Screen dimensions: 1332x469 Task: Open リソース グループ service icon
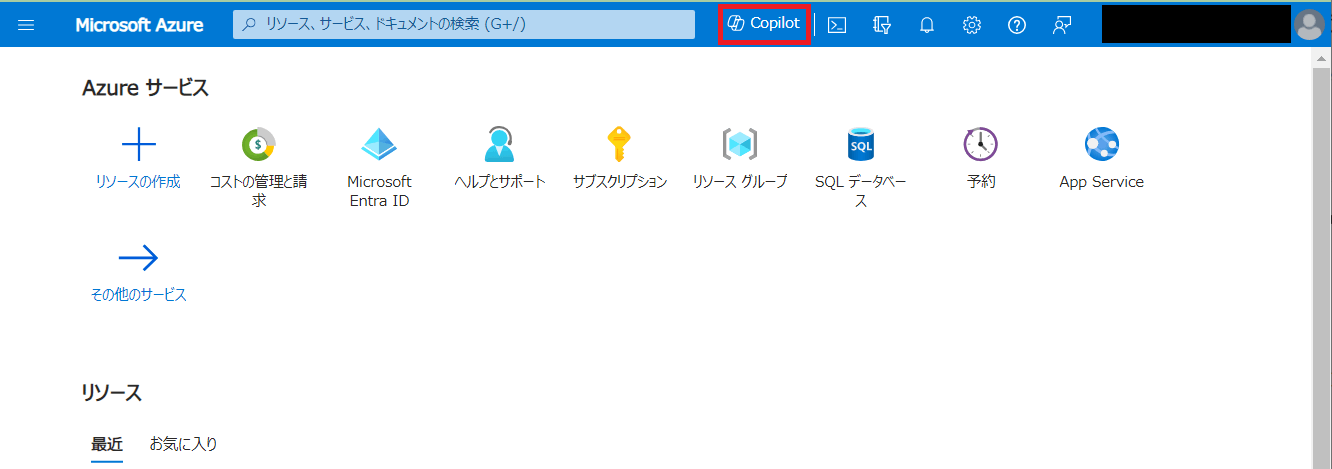coord(740,145)
